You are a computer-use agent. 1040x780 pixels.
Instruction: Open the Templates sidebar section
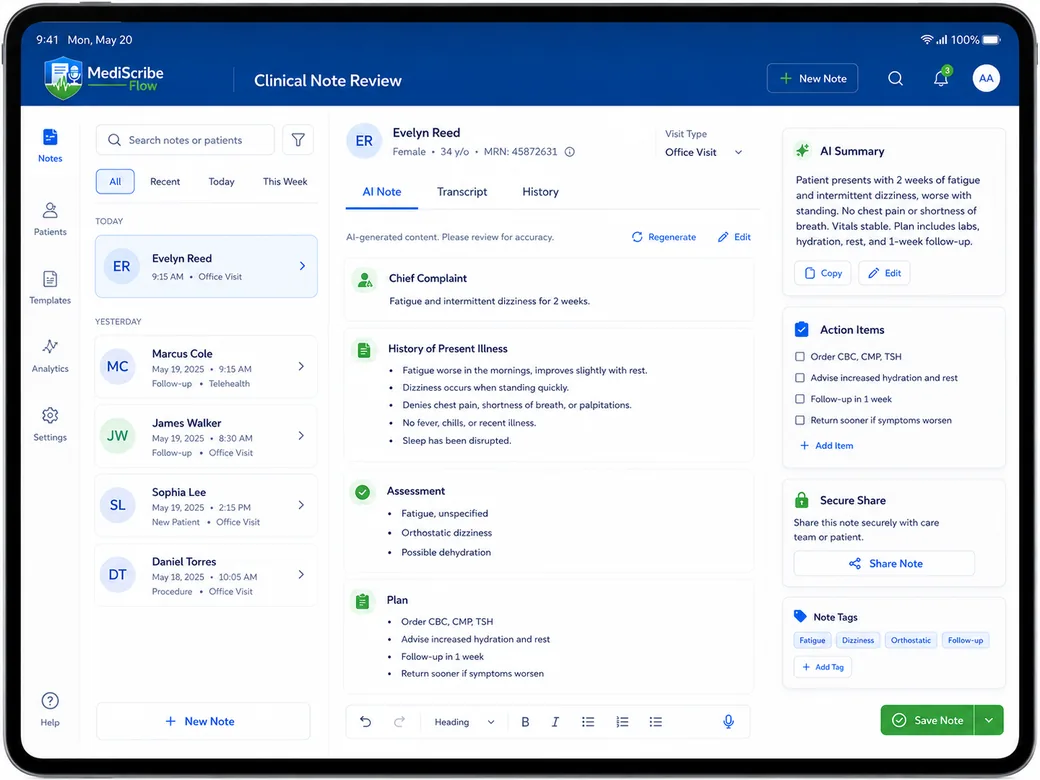50,287
